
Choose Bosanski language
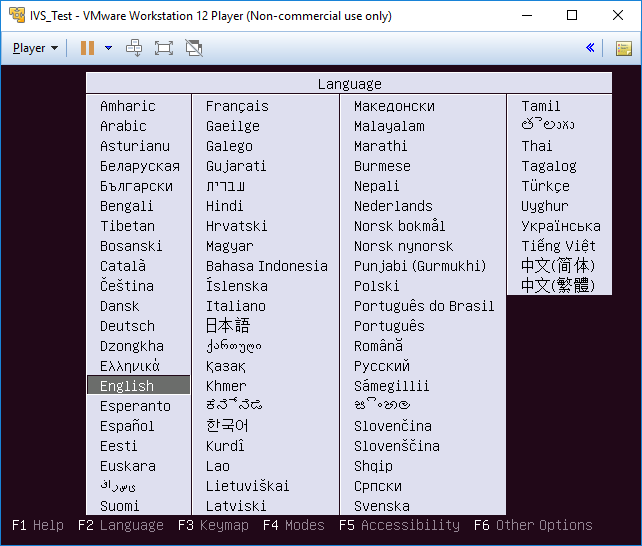pos(131,246)
